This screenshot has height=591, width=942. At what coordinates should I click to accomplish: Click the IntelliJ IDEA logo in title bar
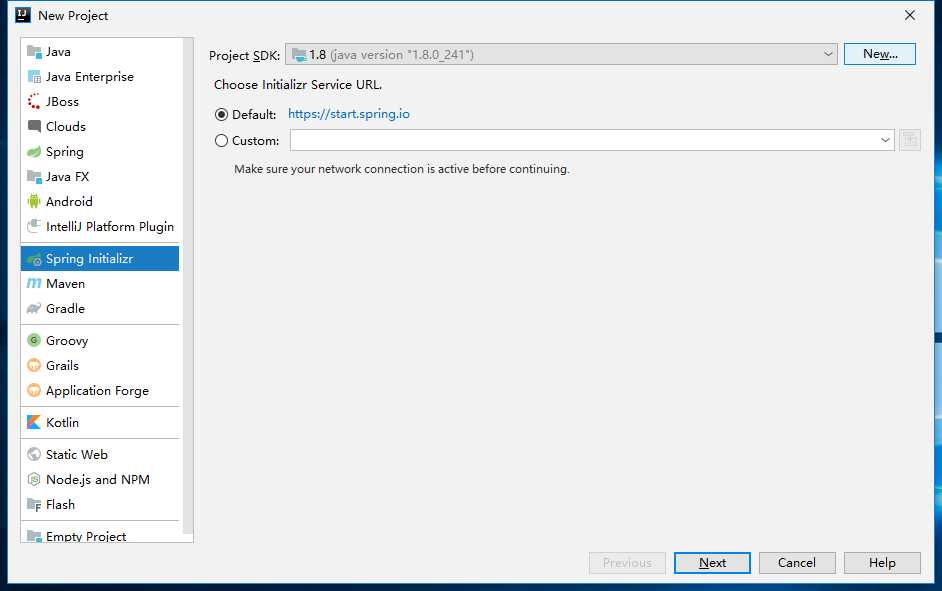click(x=23, y=15)
